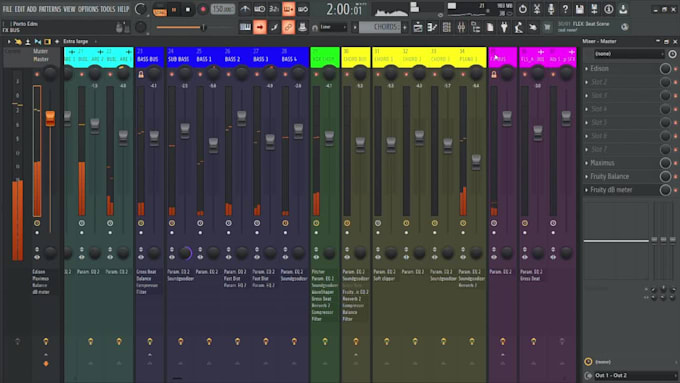The width and height of the screenshot is (680, 383).
Task: Toggle the orange arrow auto-scroll icon
Action: click(x=259, y=27)
